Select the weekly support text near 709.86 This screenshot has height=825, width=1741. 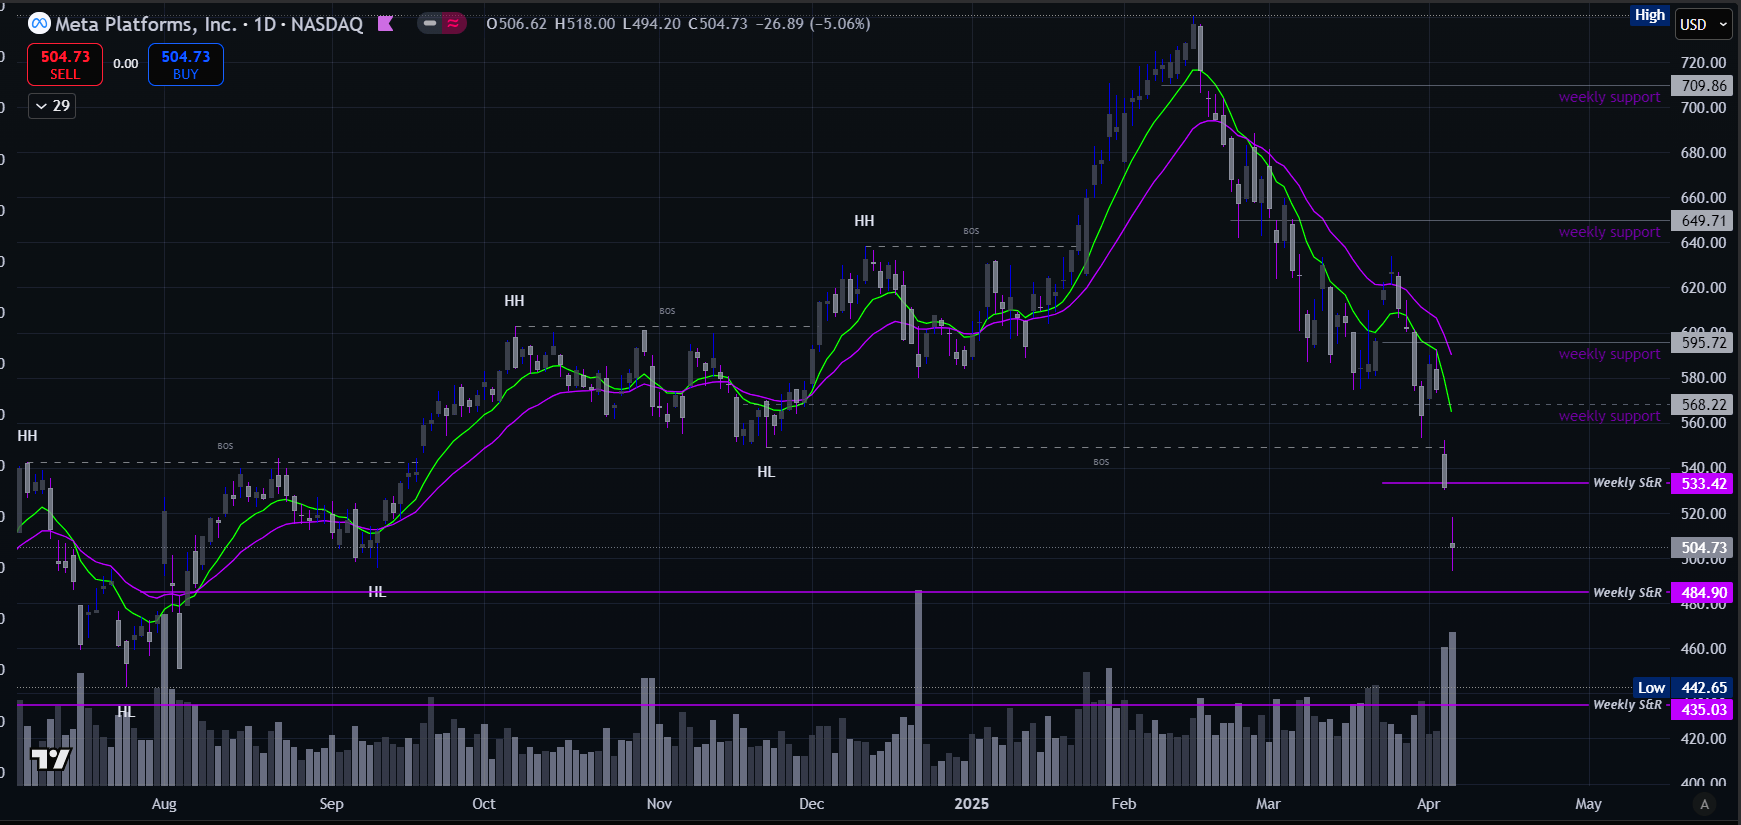[x=1609, y=98]
